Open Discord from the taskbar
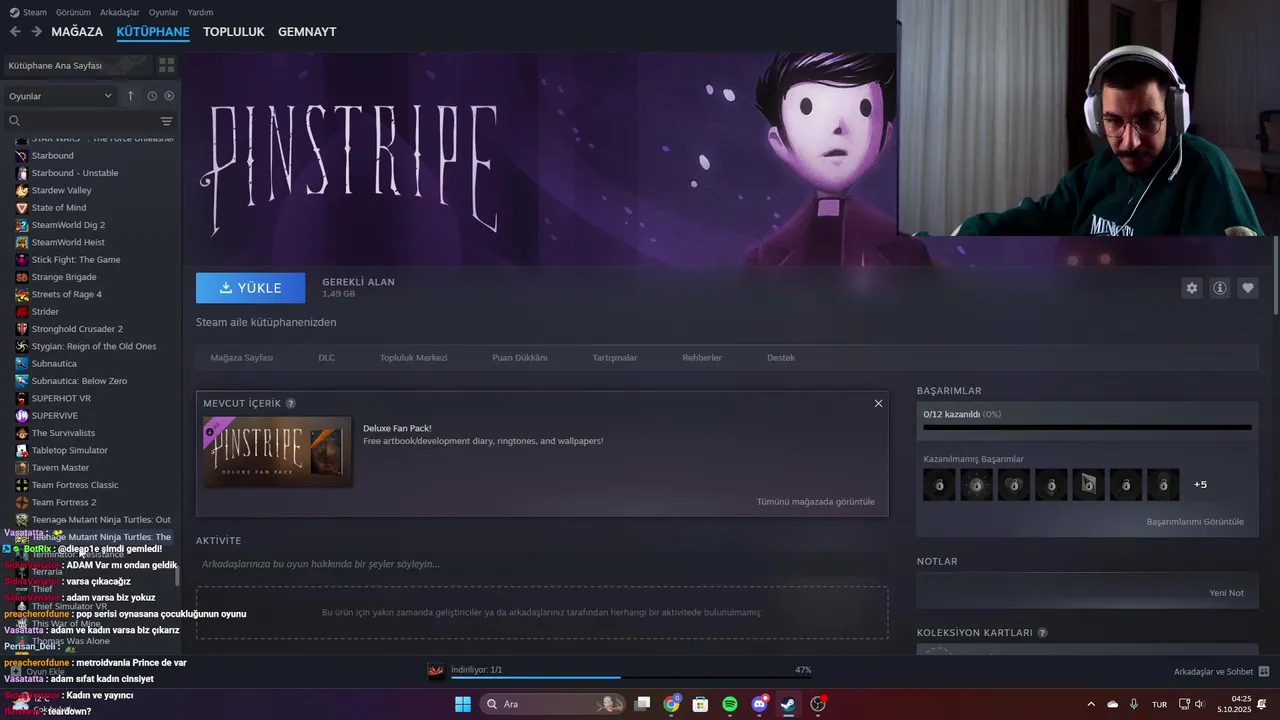The width and height of the screenshot is (1280, 720). tap(759, 704)
